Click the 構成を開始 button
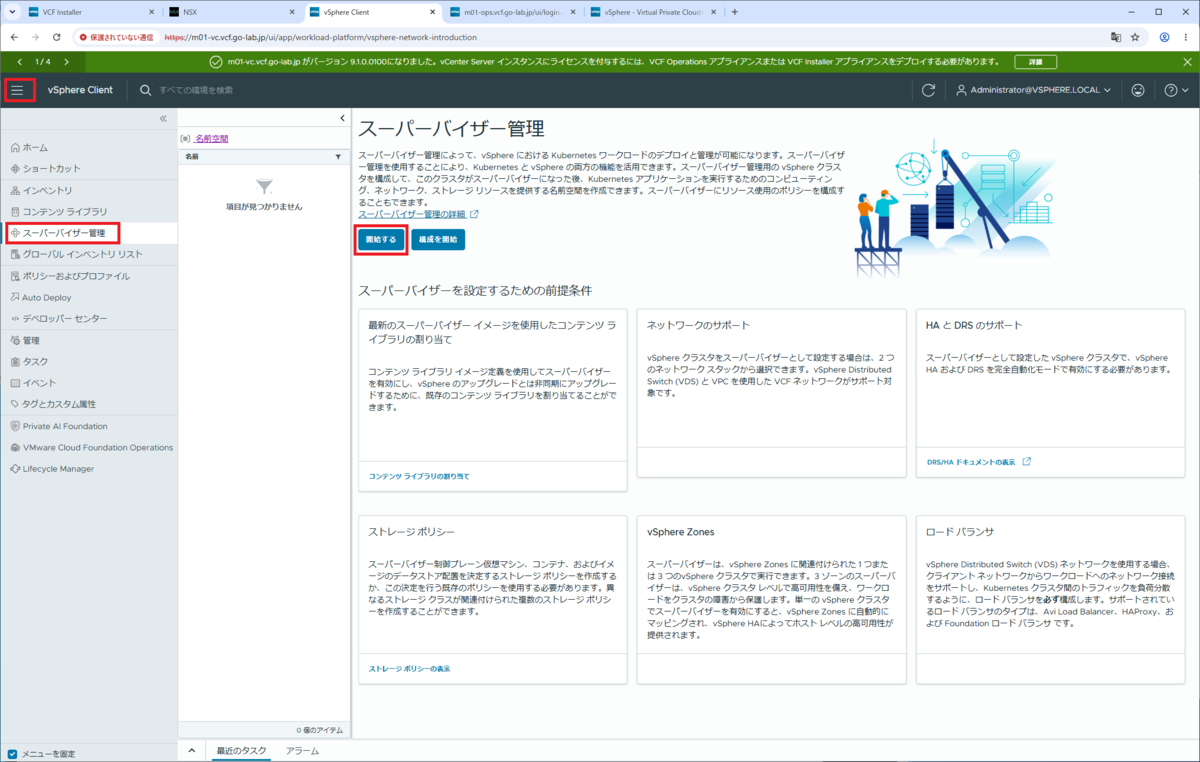The image size is (1200, 762). click(438, 240)
